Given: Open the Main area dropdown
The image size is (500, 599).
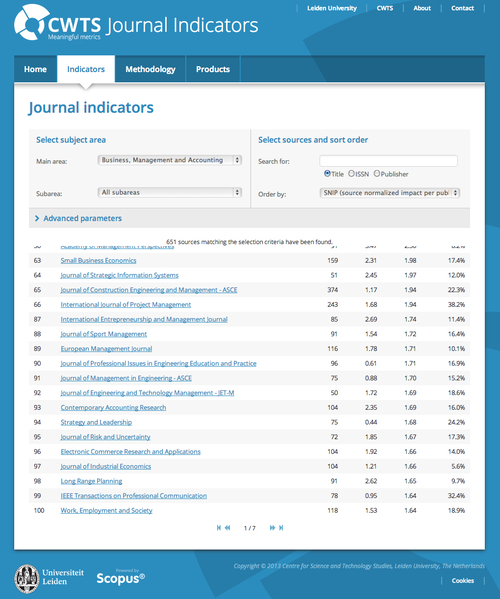Looking at the screenshot, I should 170,160.
